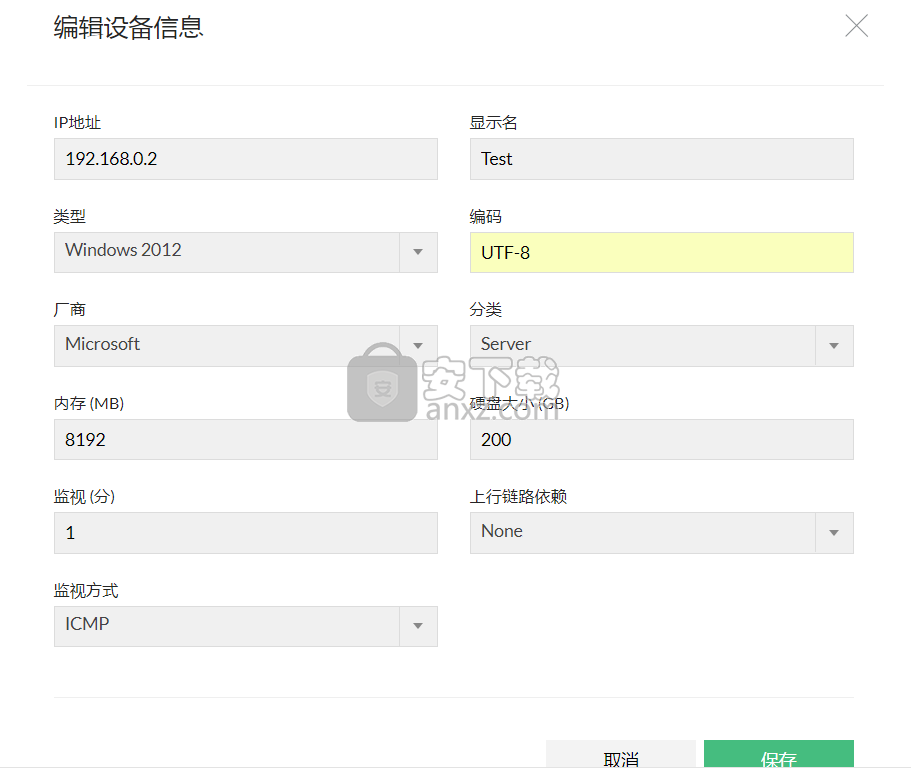Click the 内存 (MB) label

(89, 403)
